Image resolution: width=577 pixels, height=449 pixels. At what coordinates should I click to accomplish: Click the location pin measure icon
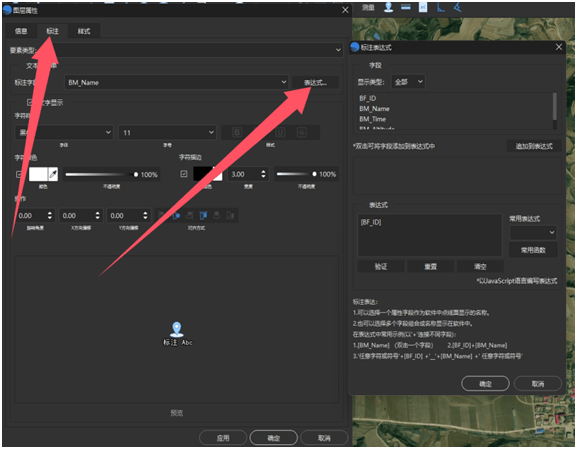[389, 7]
